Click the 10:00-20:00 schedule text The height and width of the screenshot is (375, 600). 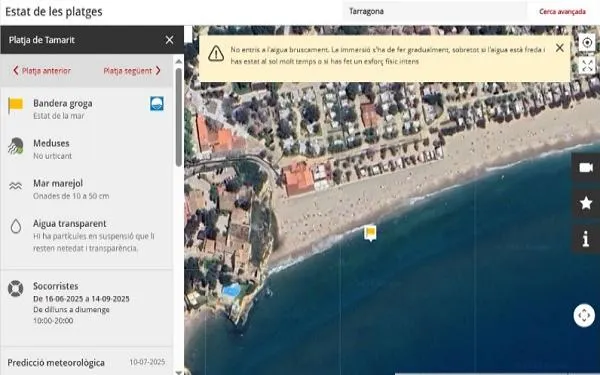tap(53, 321)
